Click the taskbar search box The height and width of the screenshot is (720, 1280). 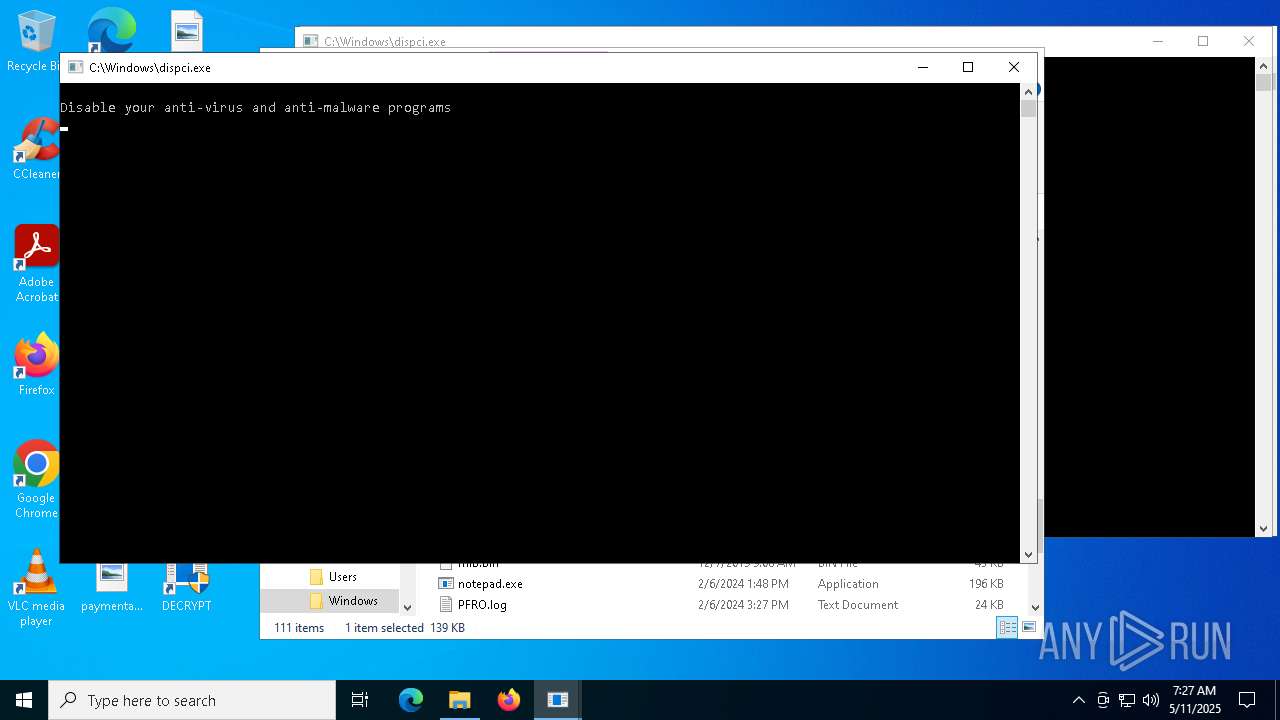click(192, 700)
